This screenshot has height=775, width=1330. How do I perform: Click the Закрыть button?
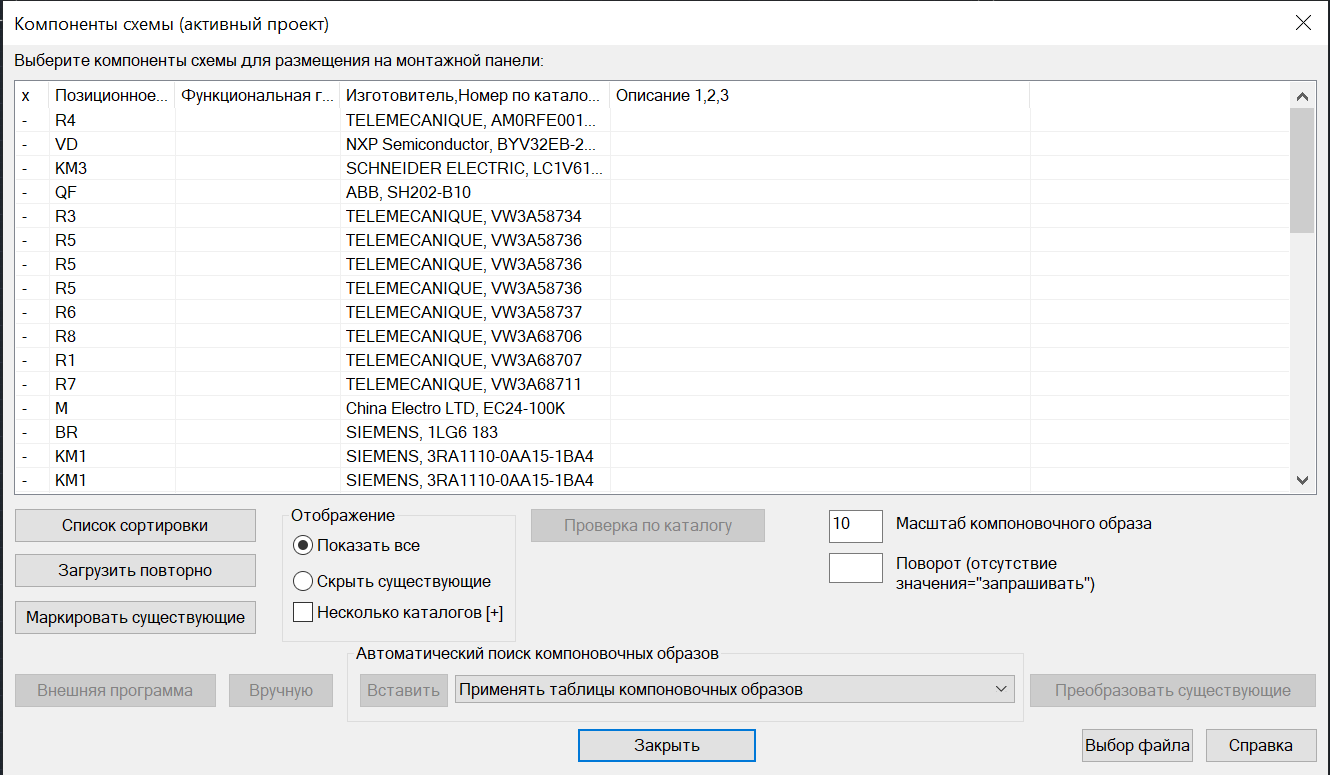click(666, 746)
